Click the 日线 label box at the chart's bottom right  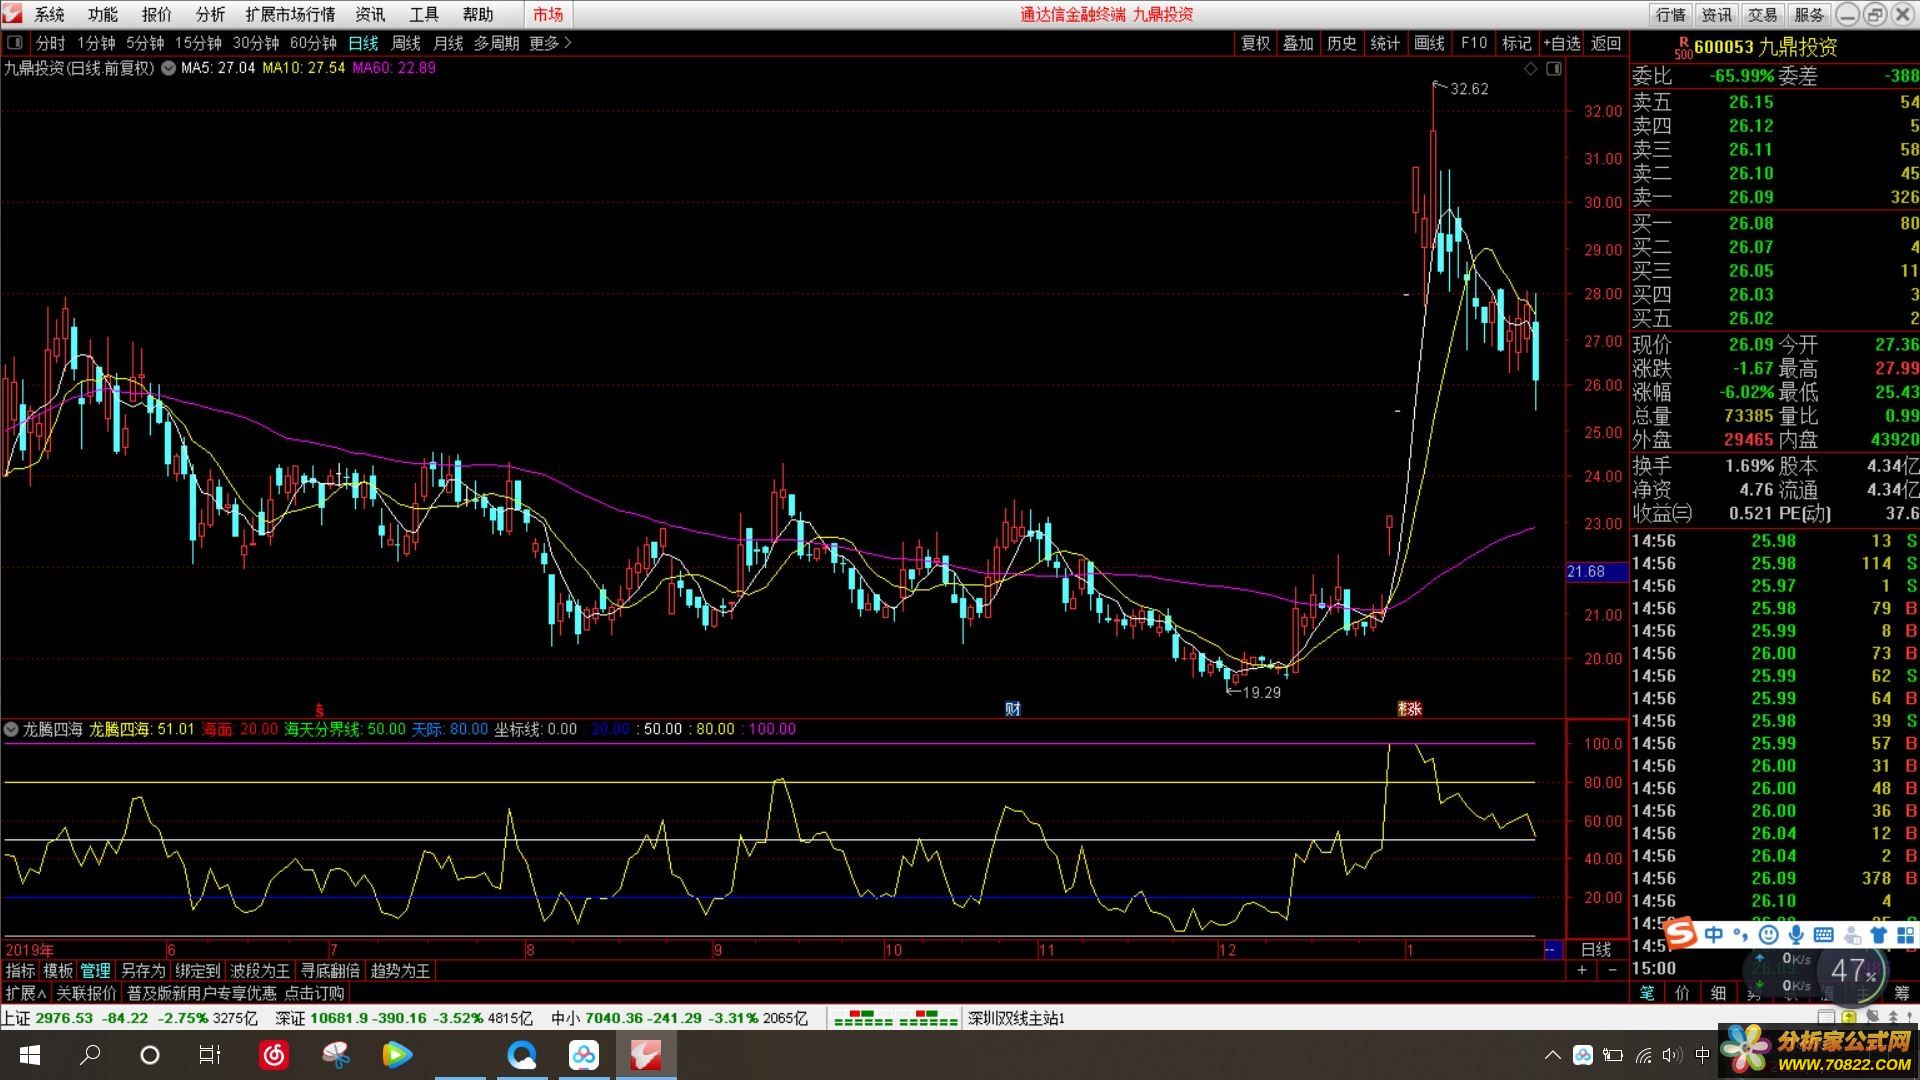point(1596,949)
